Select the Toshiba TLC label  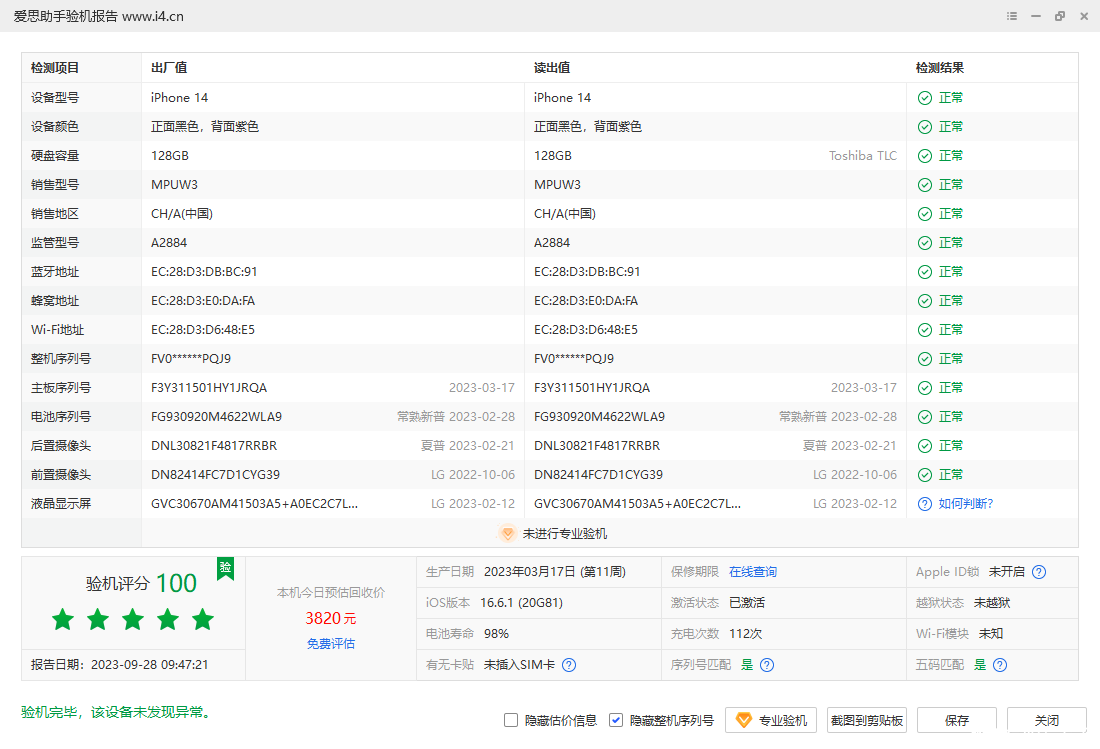[x=863, y=156]
